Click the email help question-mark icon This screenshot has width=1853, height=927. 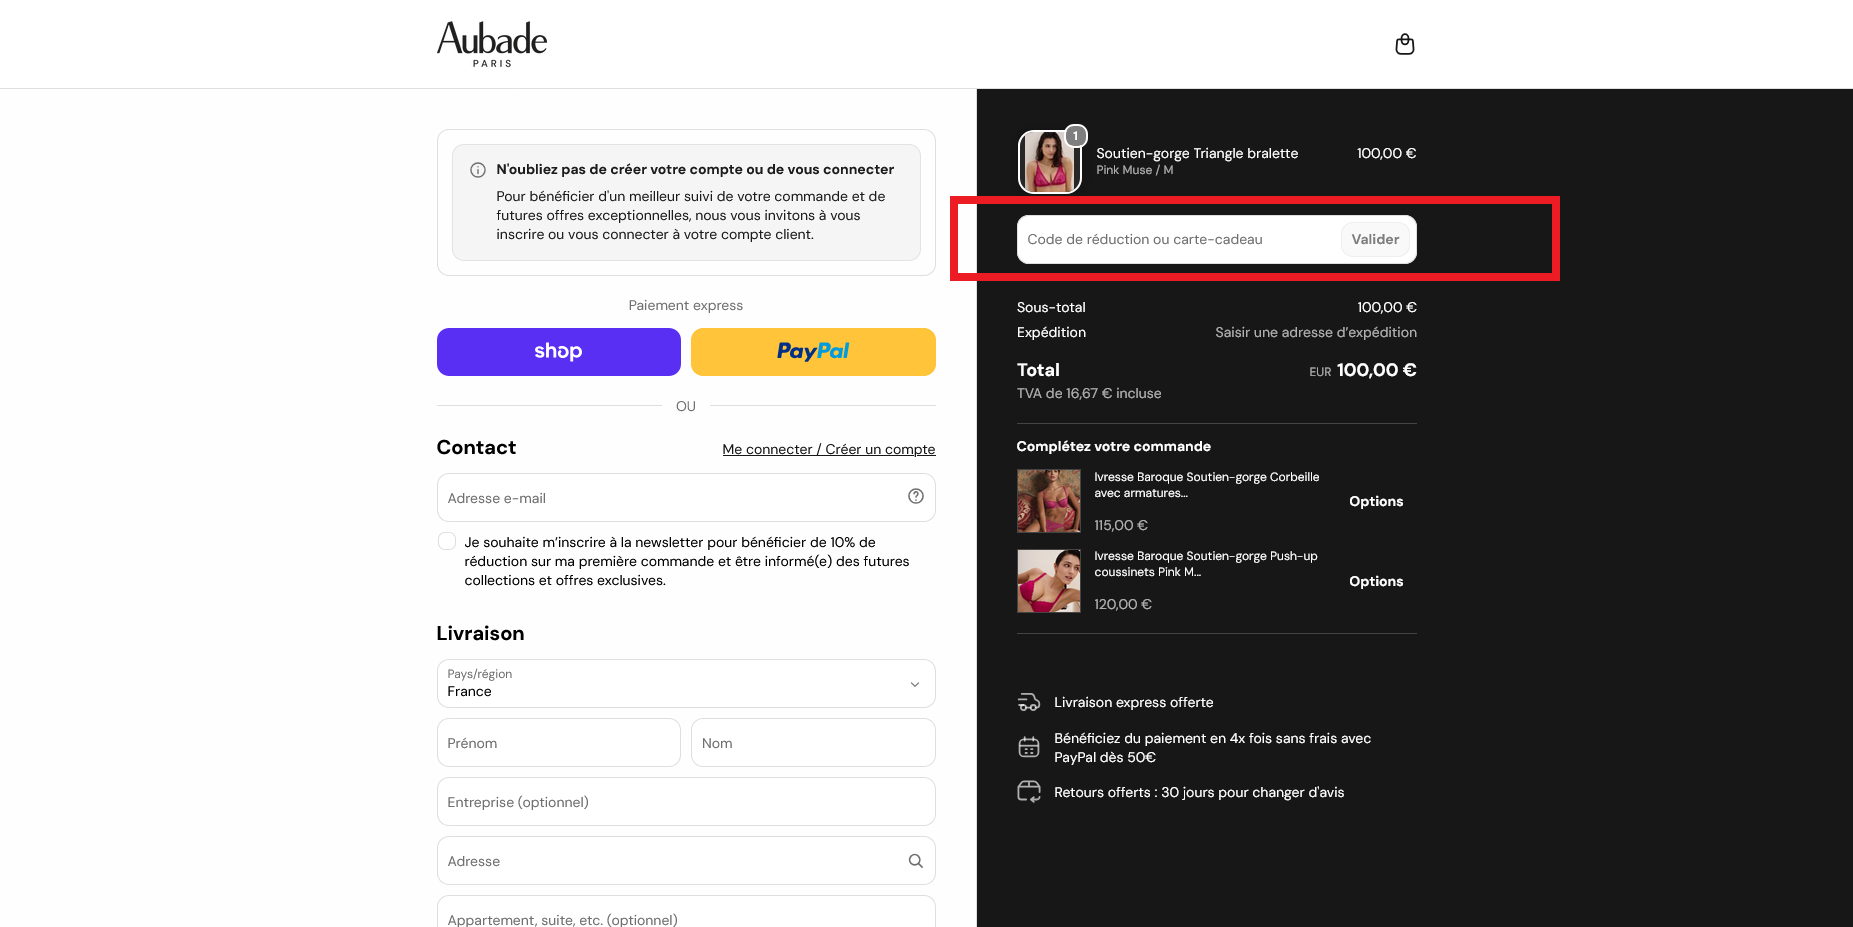click(915, 496)
